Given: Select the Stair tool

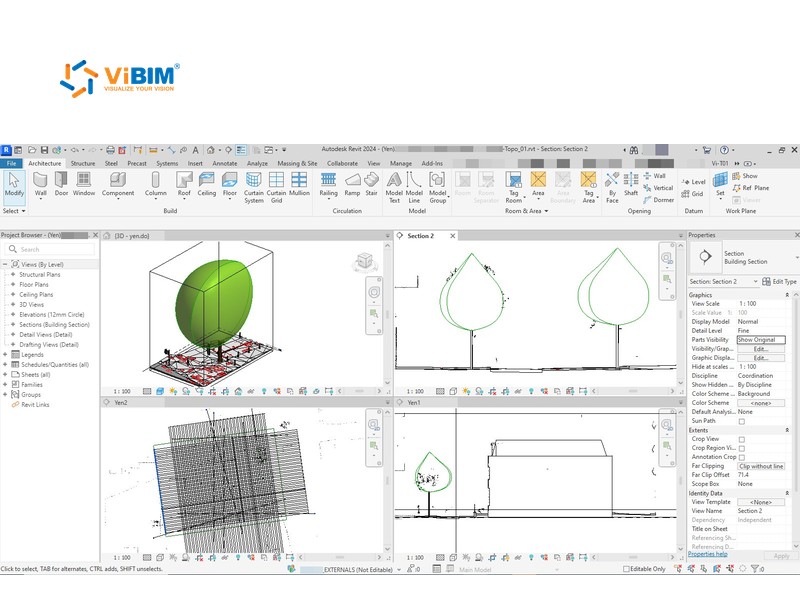Looking at the screenshot, I should coord(371,184).
